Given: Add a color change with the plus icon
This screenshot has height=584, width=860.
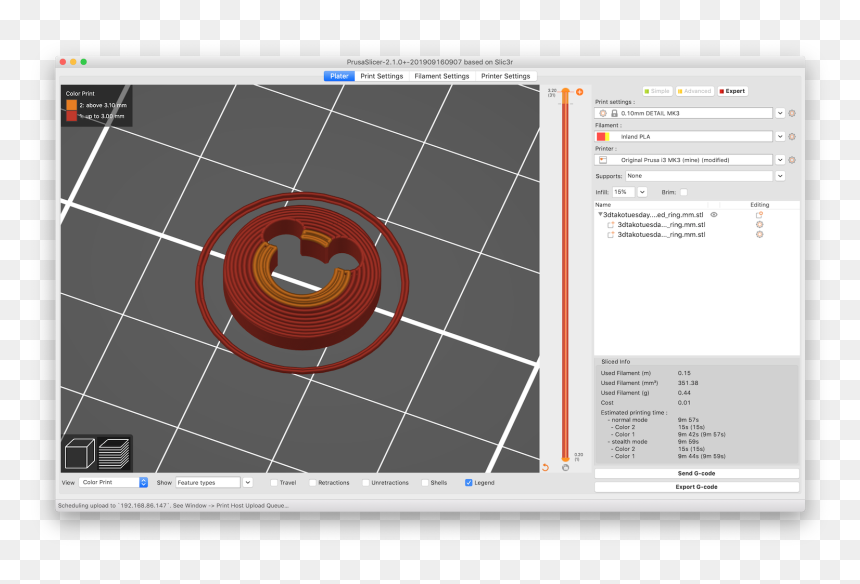Looking at the screenshot, I should click(579, 92).
